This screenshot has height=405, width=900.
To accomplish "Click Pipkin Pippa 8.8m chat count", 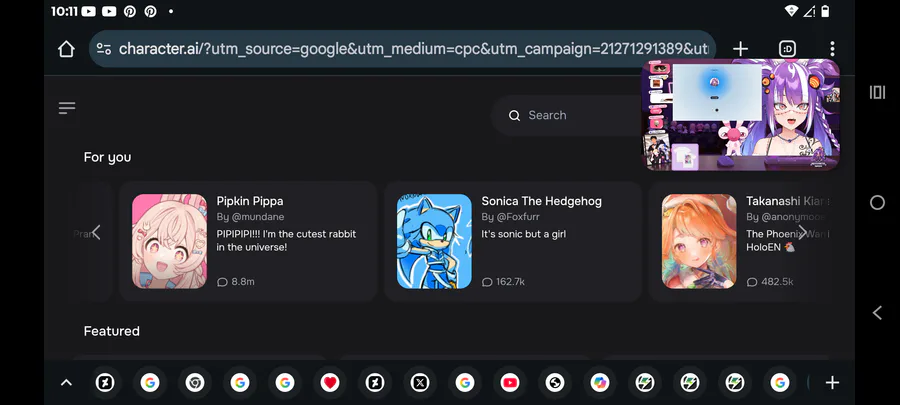I will 236,282.
